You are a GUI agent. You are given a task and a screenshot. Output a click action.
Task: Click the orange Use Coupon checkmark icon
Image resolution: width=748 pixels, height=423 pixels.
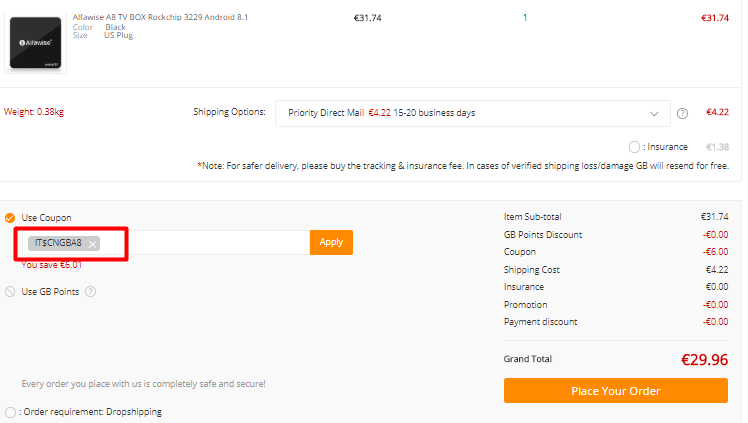pyautogui.click(x=10, y=218)
